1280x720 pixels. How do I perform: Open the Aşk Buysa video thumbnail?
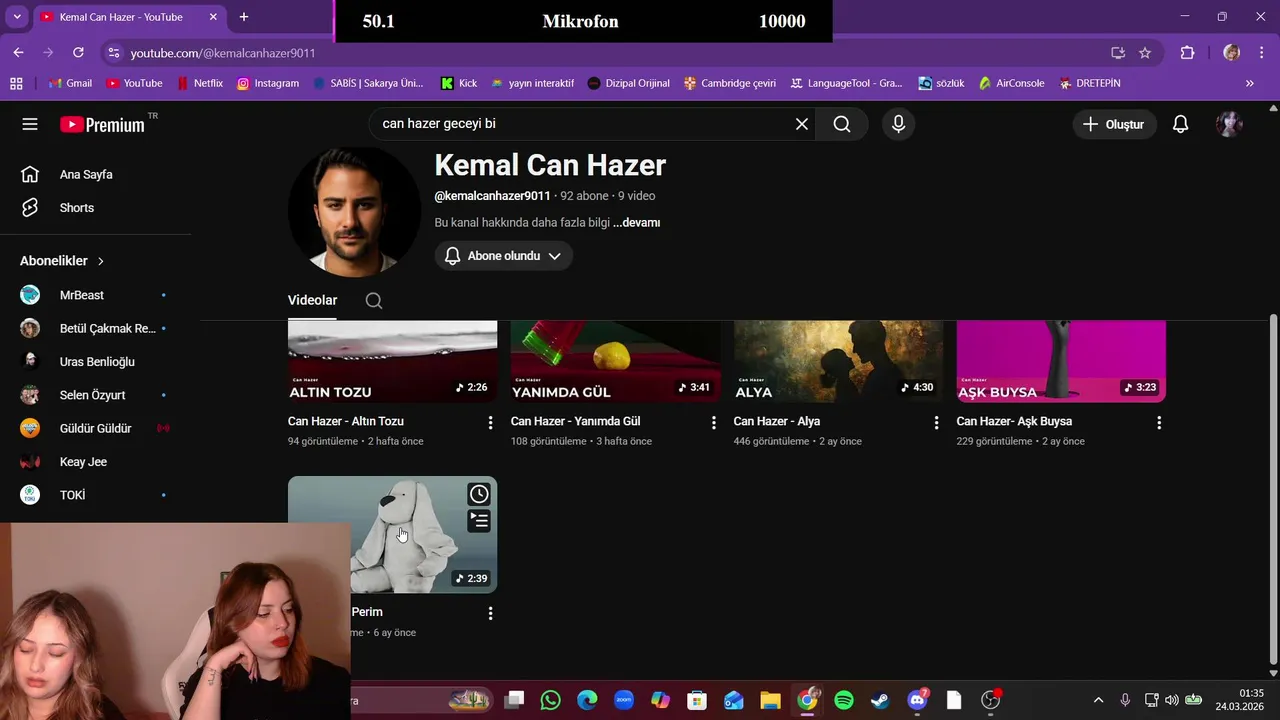[1061, 361]
